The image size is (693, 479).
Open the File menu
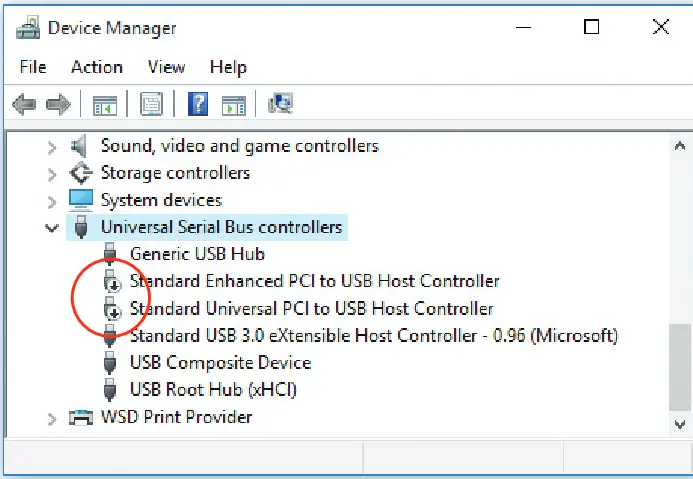click(33, 67)
